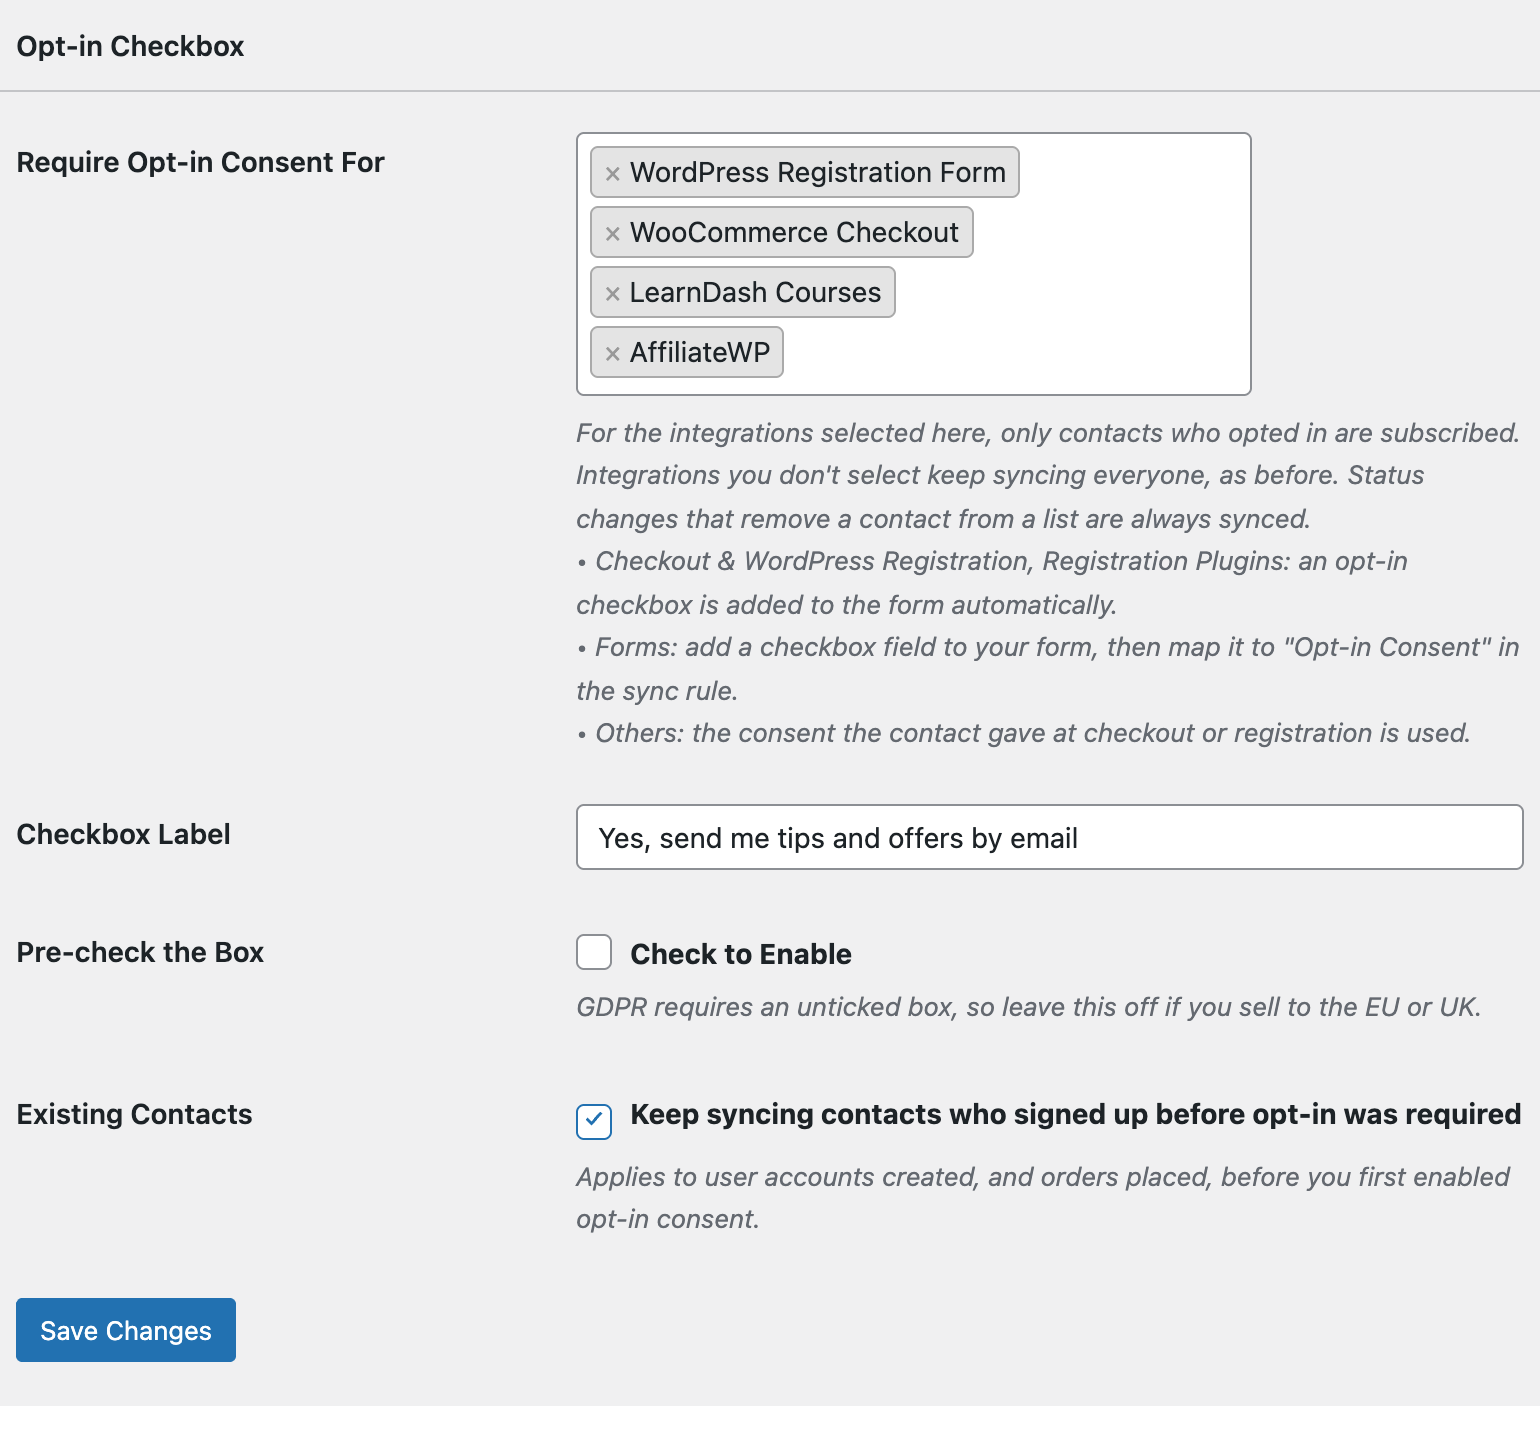Click the 'Others: the consent the contact gave' note
Image resolution: width=1540 pixels, height=1434 pixels.
coord(1024,733)
